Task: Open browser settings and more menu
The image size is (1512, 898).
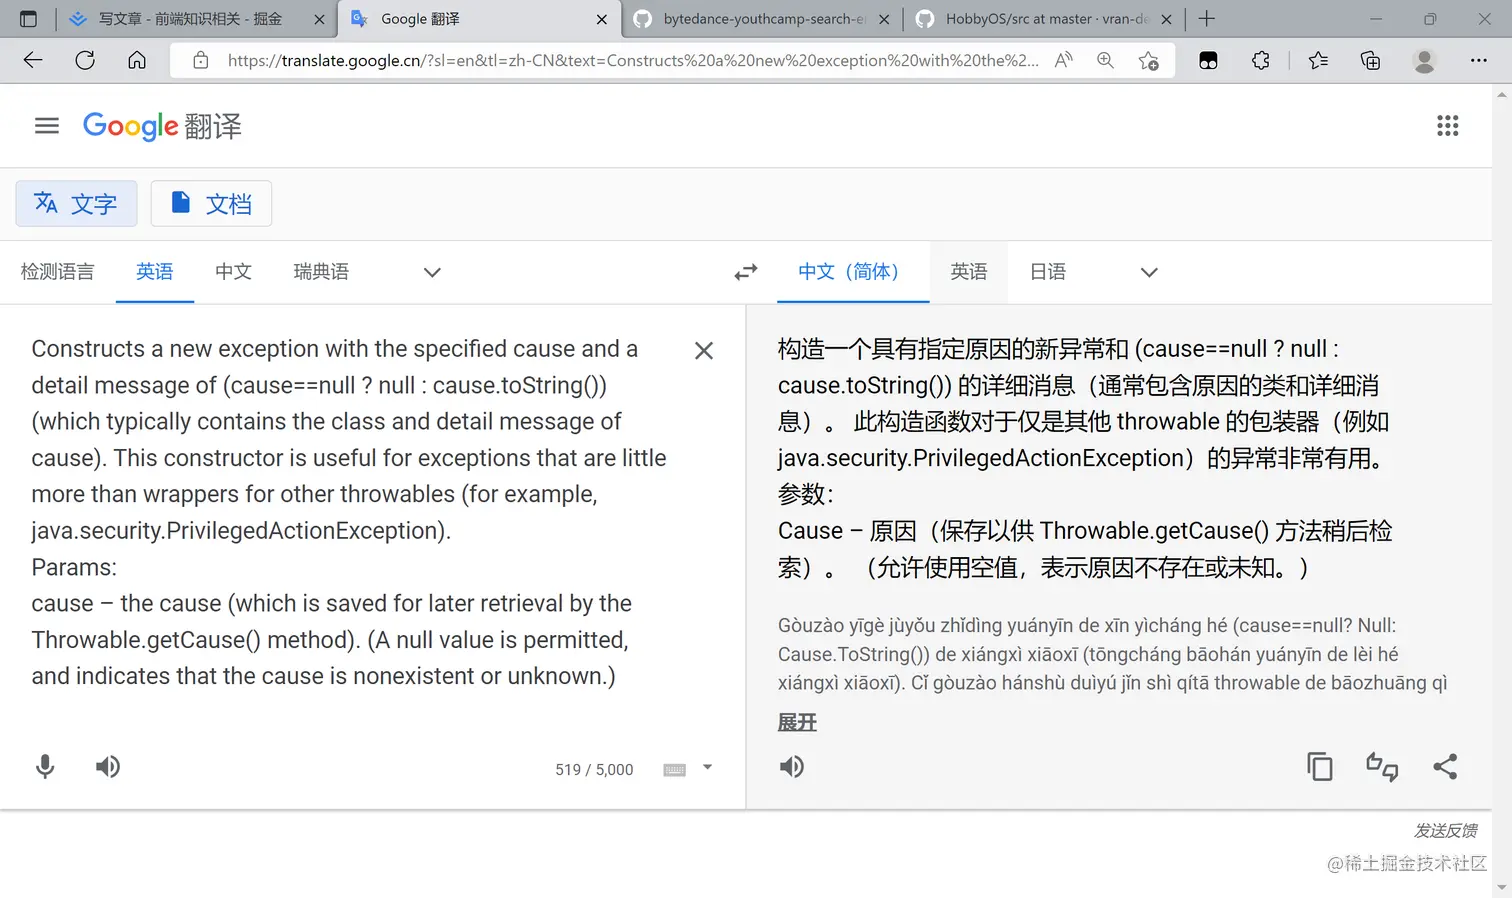Action: pos(1479,60)
